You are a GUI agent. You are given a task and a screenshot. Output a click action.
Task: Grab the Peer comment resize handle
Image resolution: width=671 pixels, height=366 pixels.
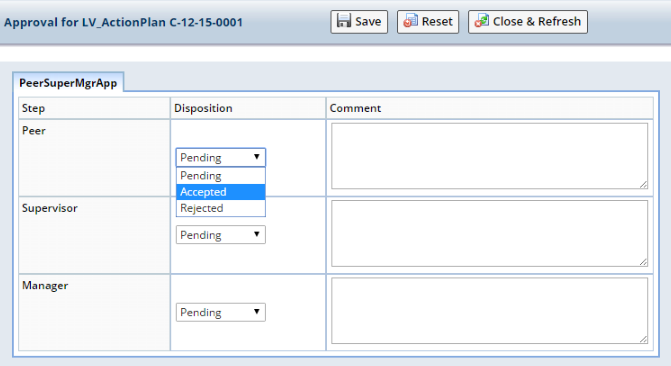(x=643, y=184)
